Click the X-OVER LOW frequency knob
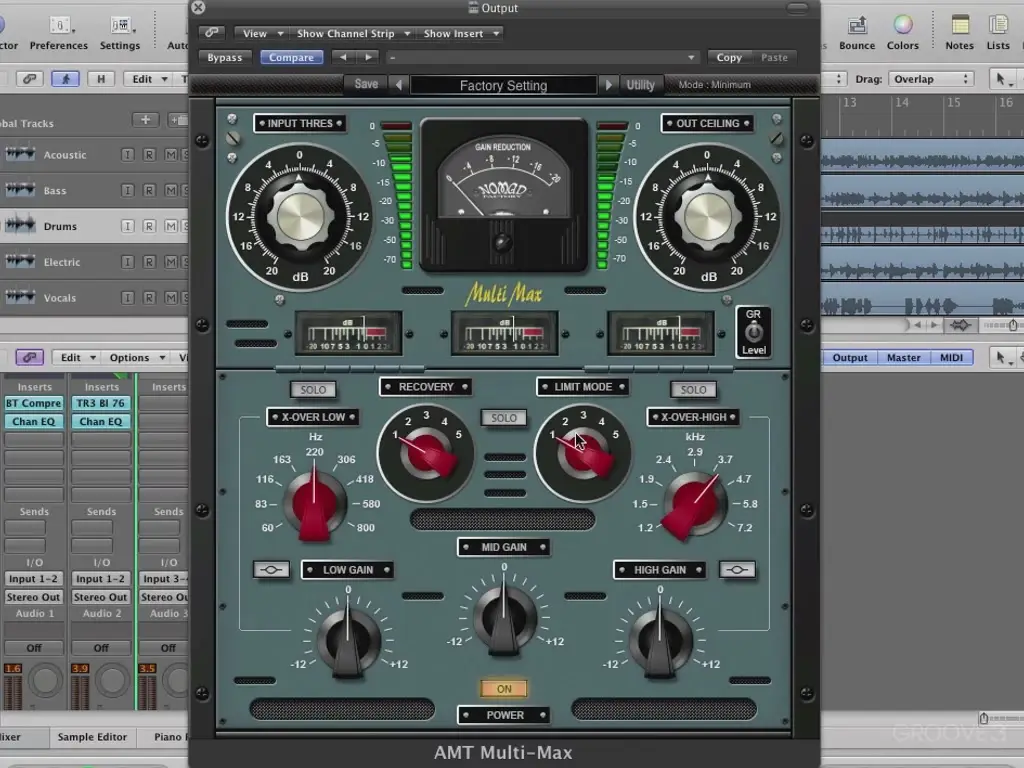The width and height of the screenshot is (1024, 768). point(314,504)
